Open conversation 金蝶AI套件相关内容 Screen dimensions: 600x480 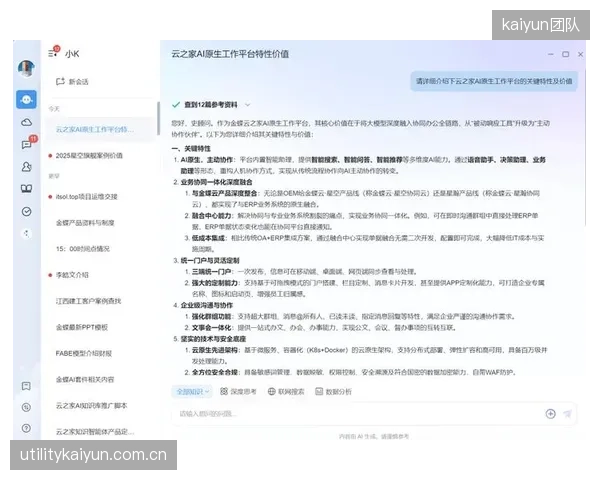pos(85,380)
